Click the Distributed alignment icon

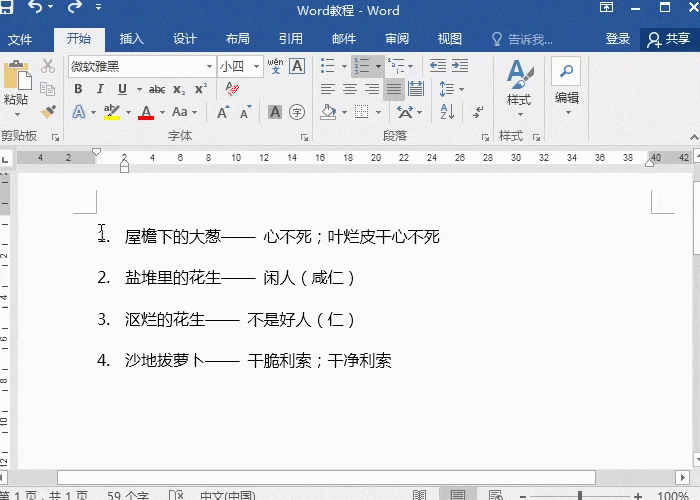416,89
